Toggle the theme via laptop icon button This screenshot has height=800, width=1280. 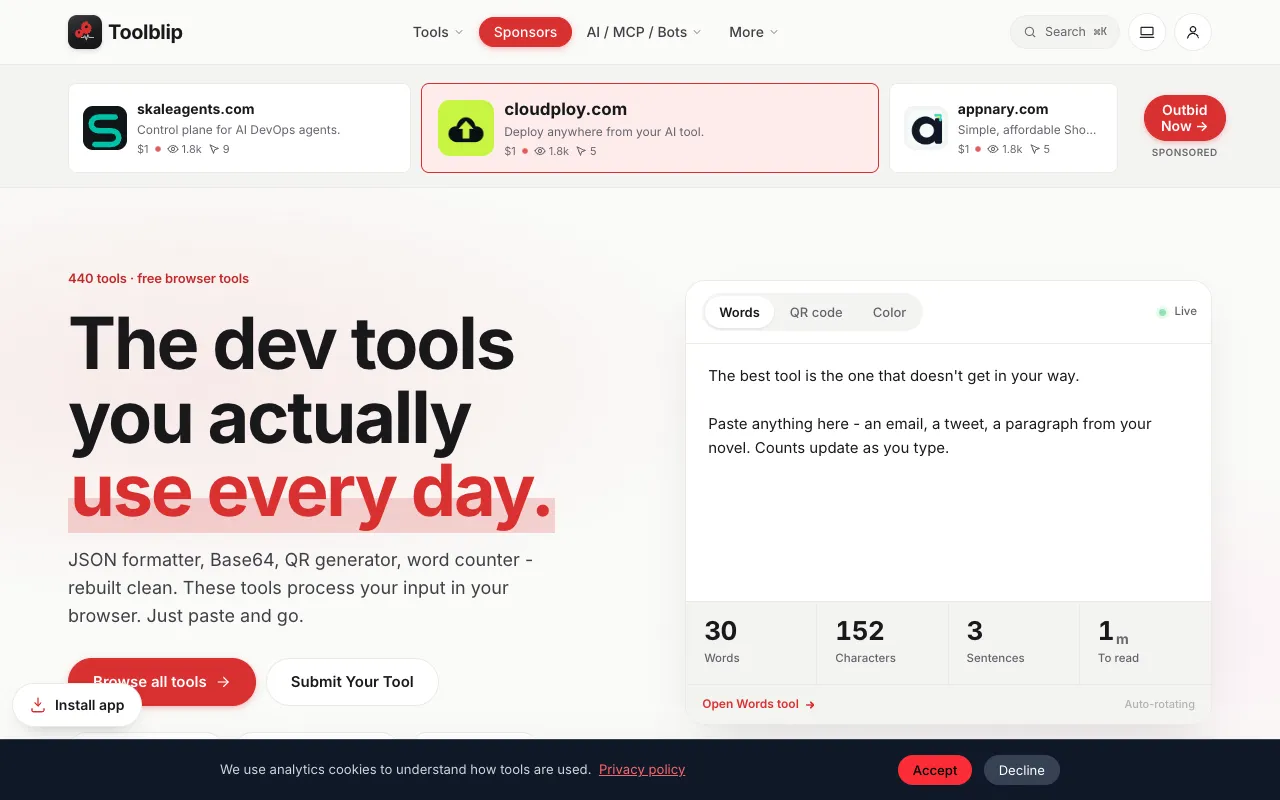[1147, 32]
